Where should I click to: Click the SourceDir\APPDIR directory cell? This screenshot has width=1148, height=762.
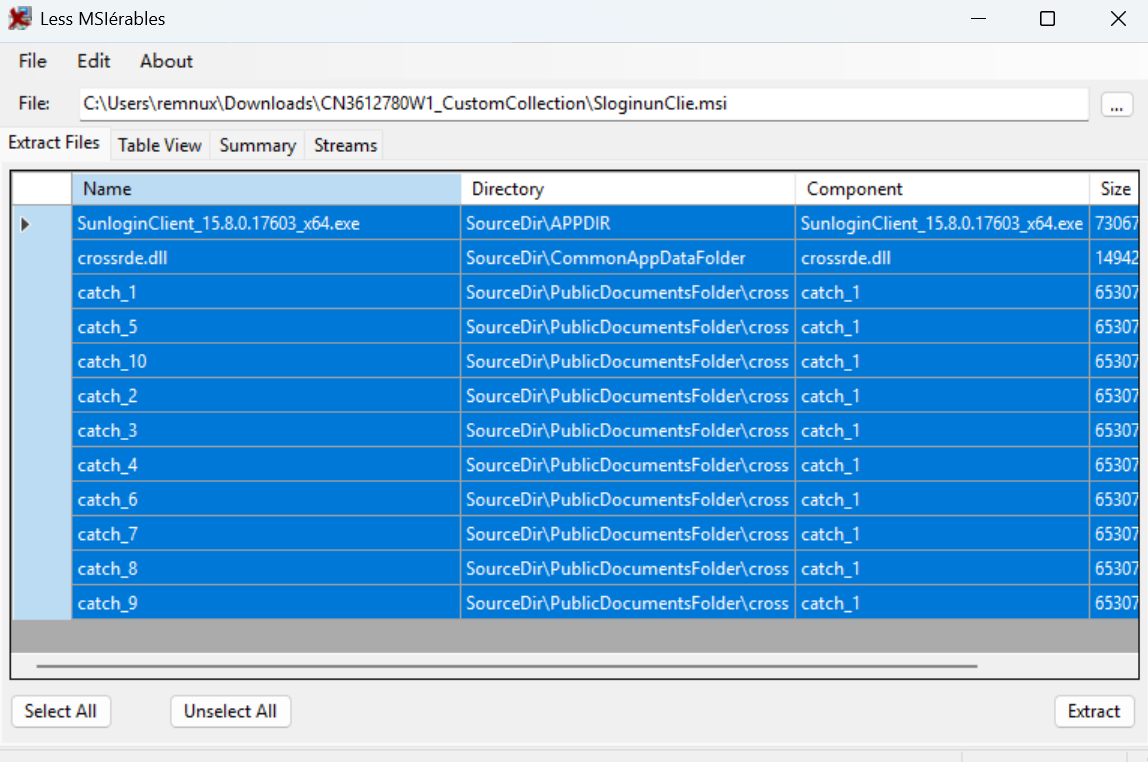(x=628, y=223)
